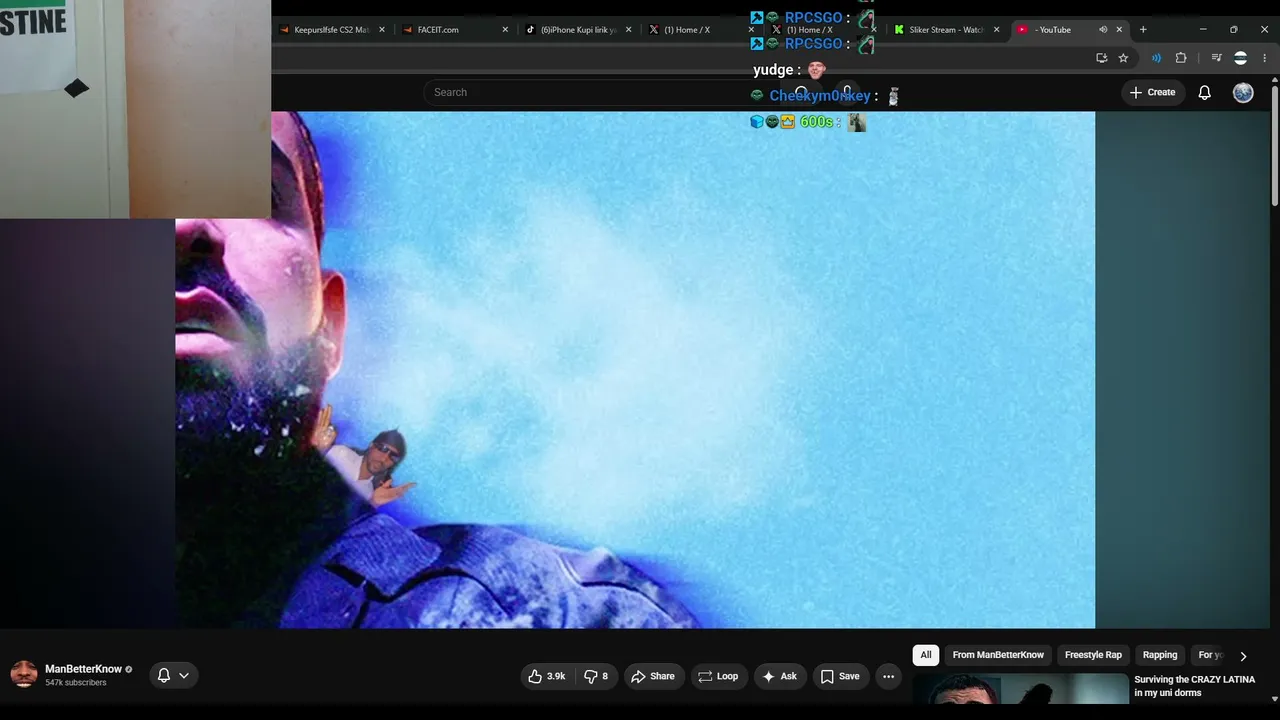Filter by Rapping chip
This screenshot has width=1280, height=720.
[1160, 655]
